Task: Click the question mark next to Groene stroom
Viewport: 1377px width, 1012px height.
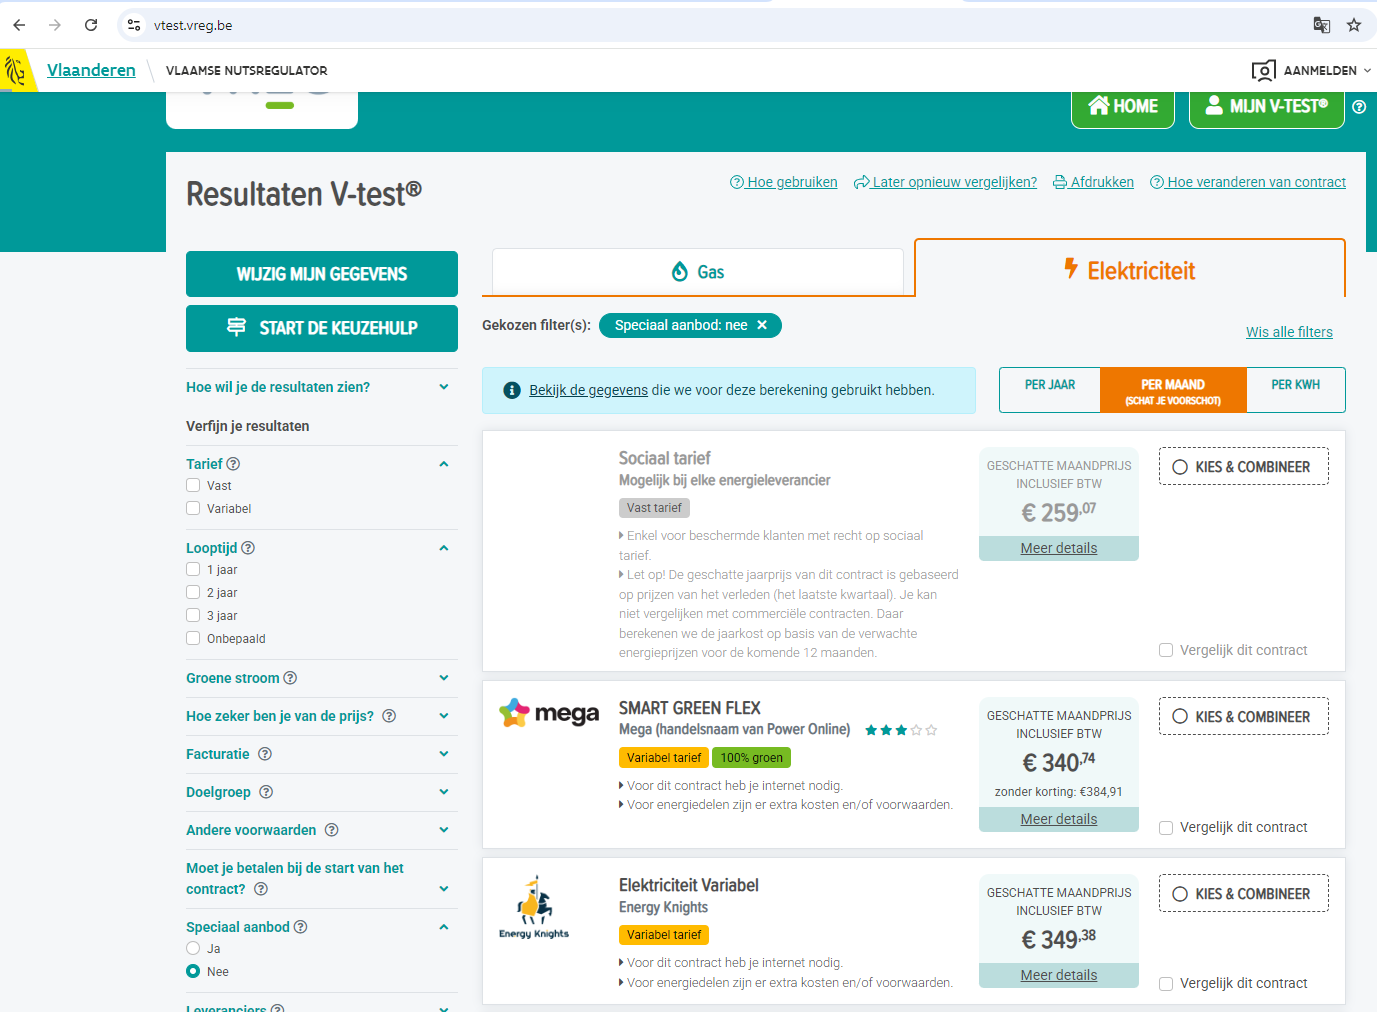Action: 290,678
